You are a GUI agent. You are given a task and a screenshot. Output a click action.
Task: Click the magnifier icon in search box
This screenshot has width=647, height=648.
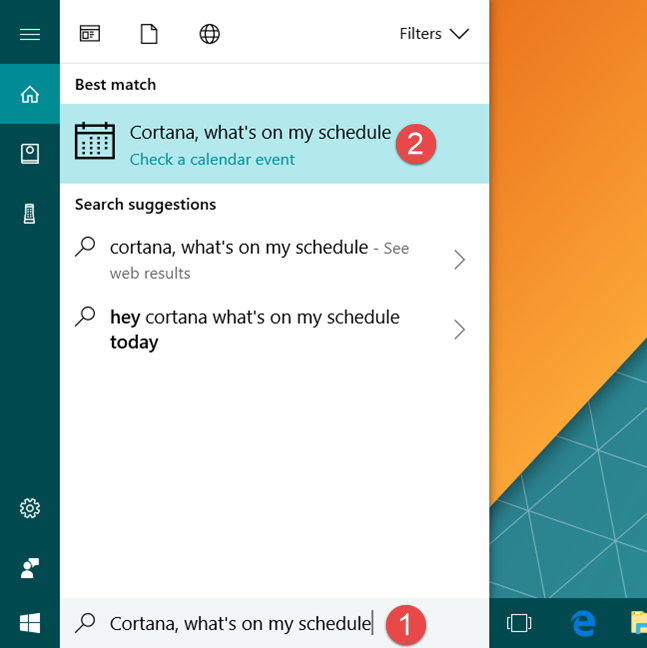(85, 623)
